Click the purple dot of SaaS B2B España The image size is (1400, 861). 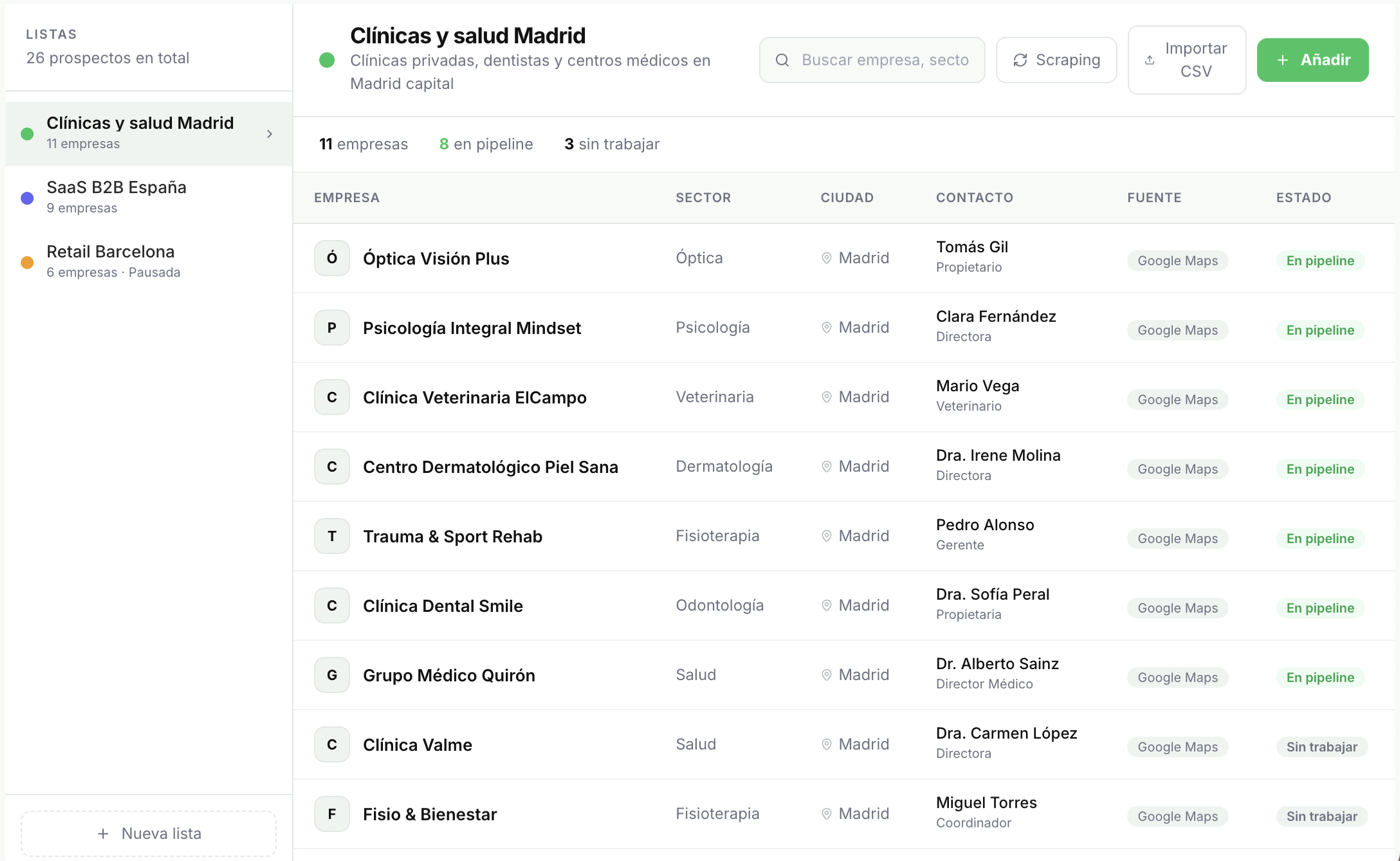click(27, 198)
